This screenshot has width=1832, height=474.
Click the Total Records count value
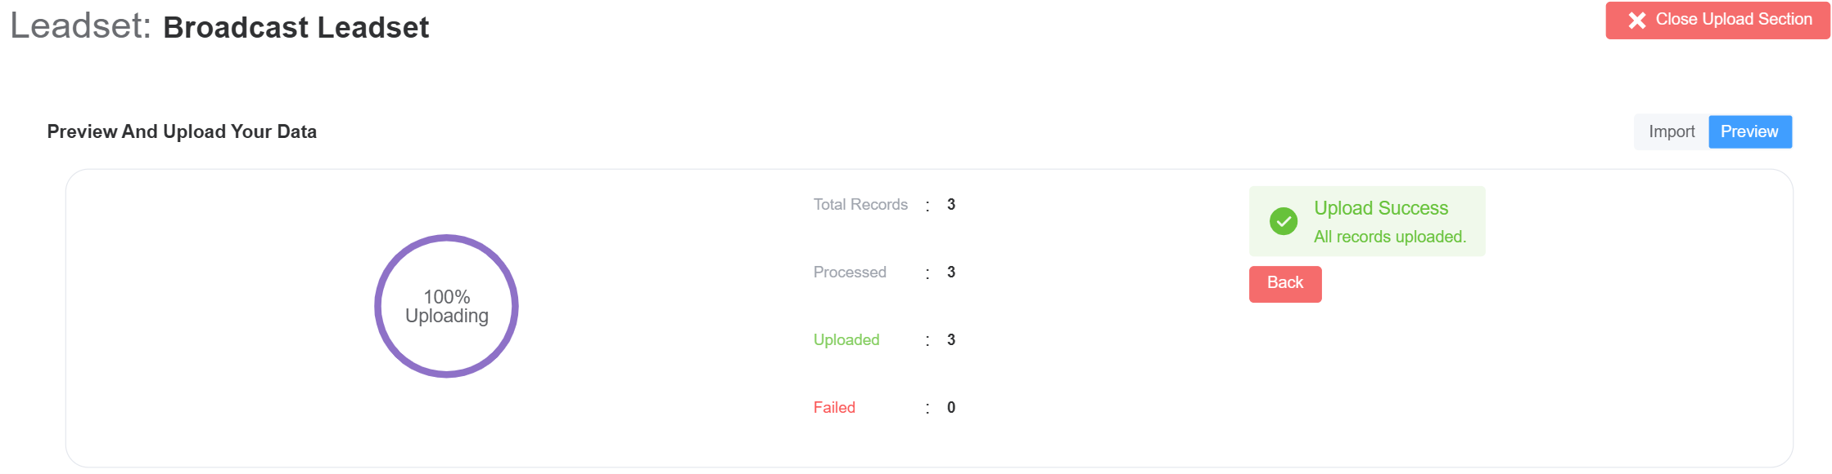[951, 205]
